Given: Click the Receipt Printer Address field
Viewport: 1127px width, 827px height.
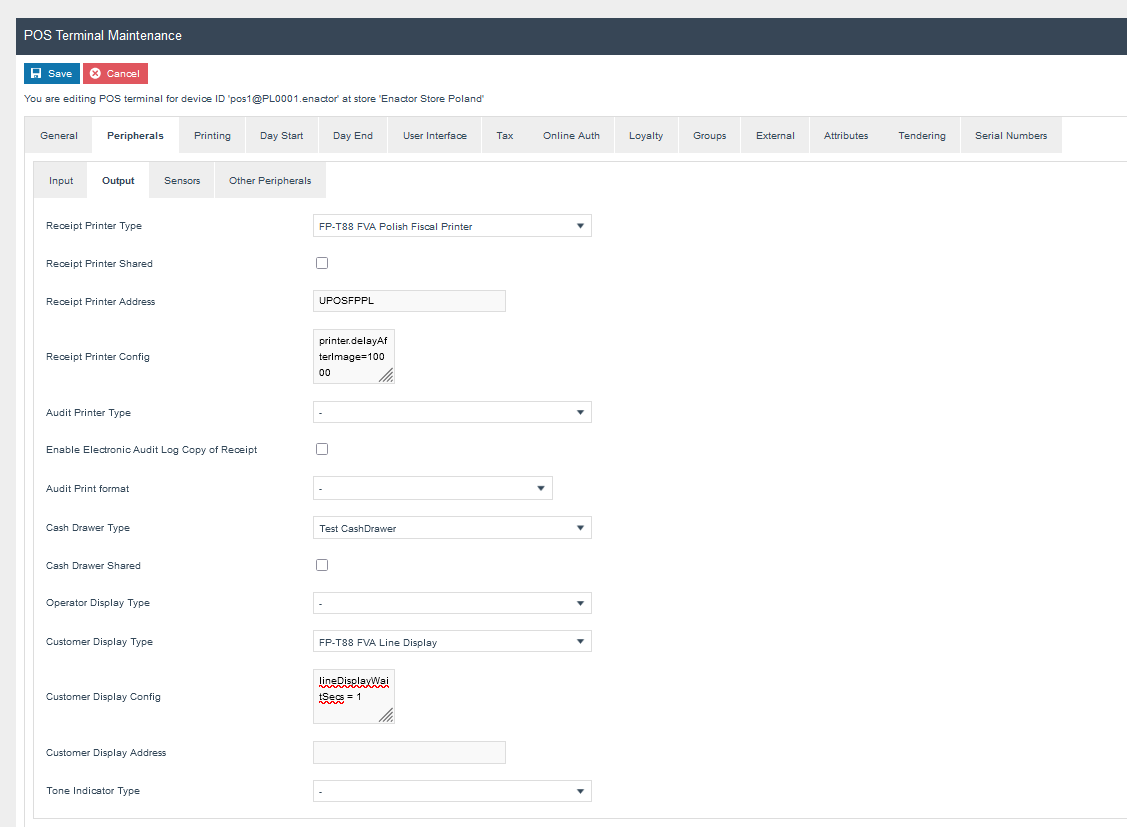Looking at the screenshot, I should [409, 301].
